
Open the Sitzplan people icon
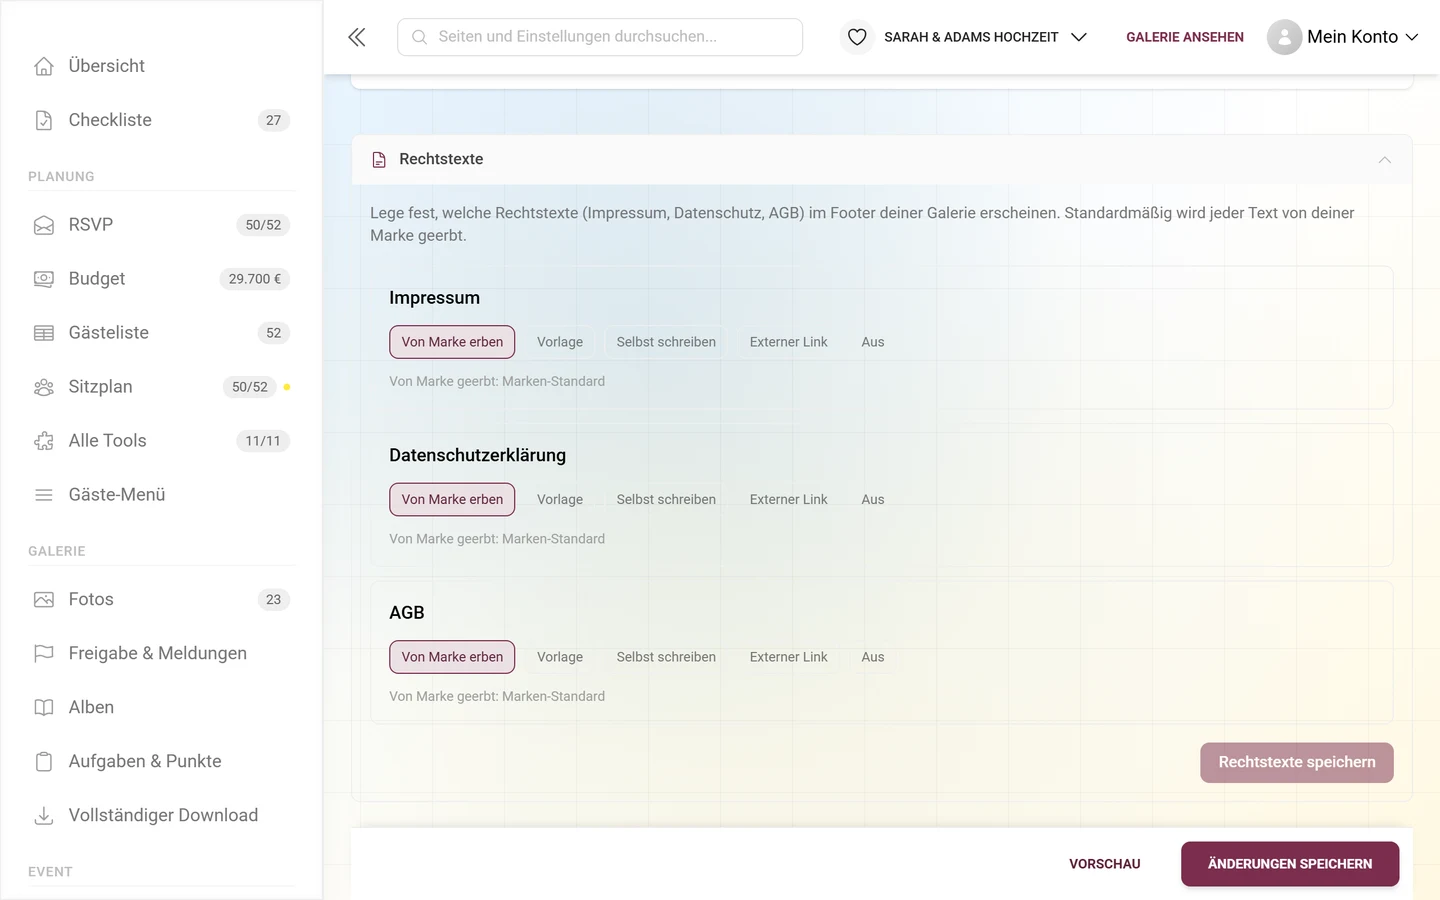coord(44,387)
